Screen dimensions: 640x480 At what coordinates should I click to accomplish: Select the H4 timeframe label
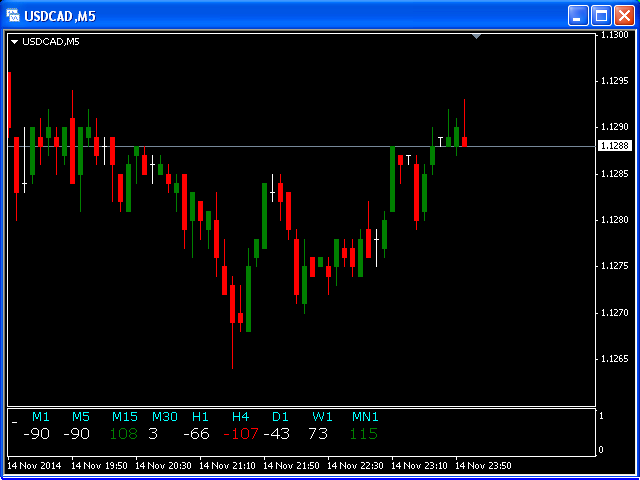click(240, 416)
